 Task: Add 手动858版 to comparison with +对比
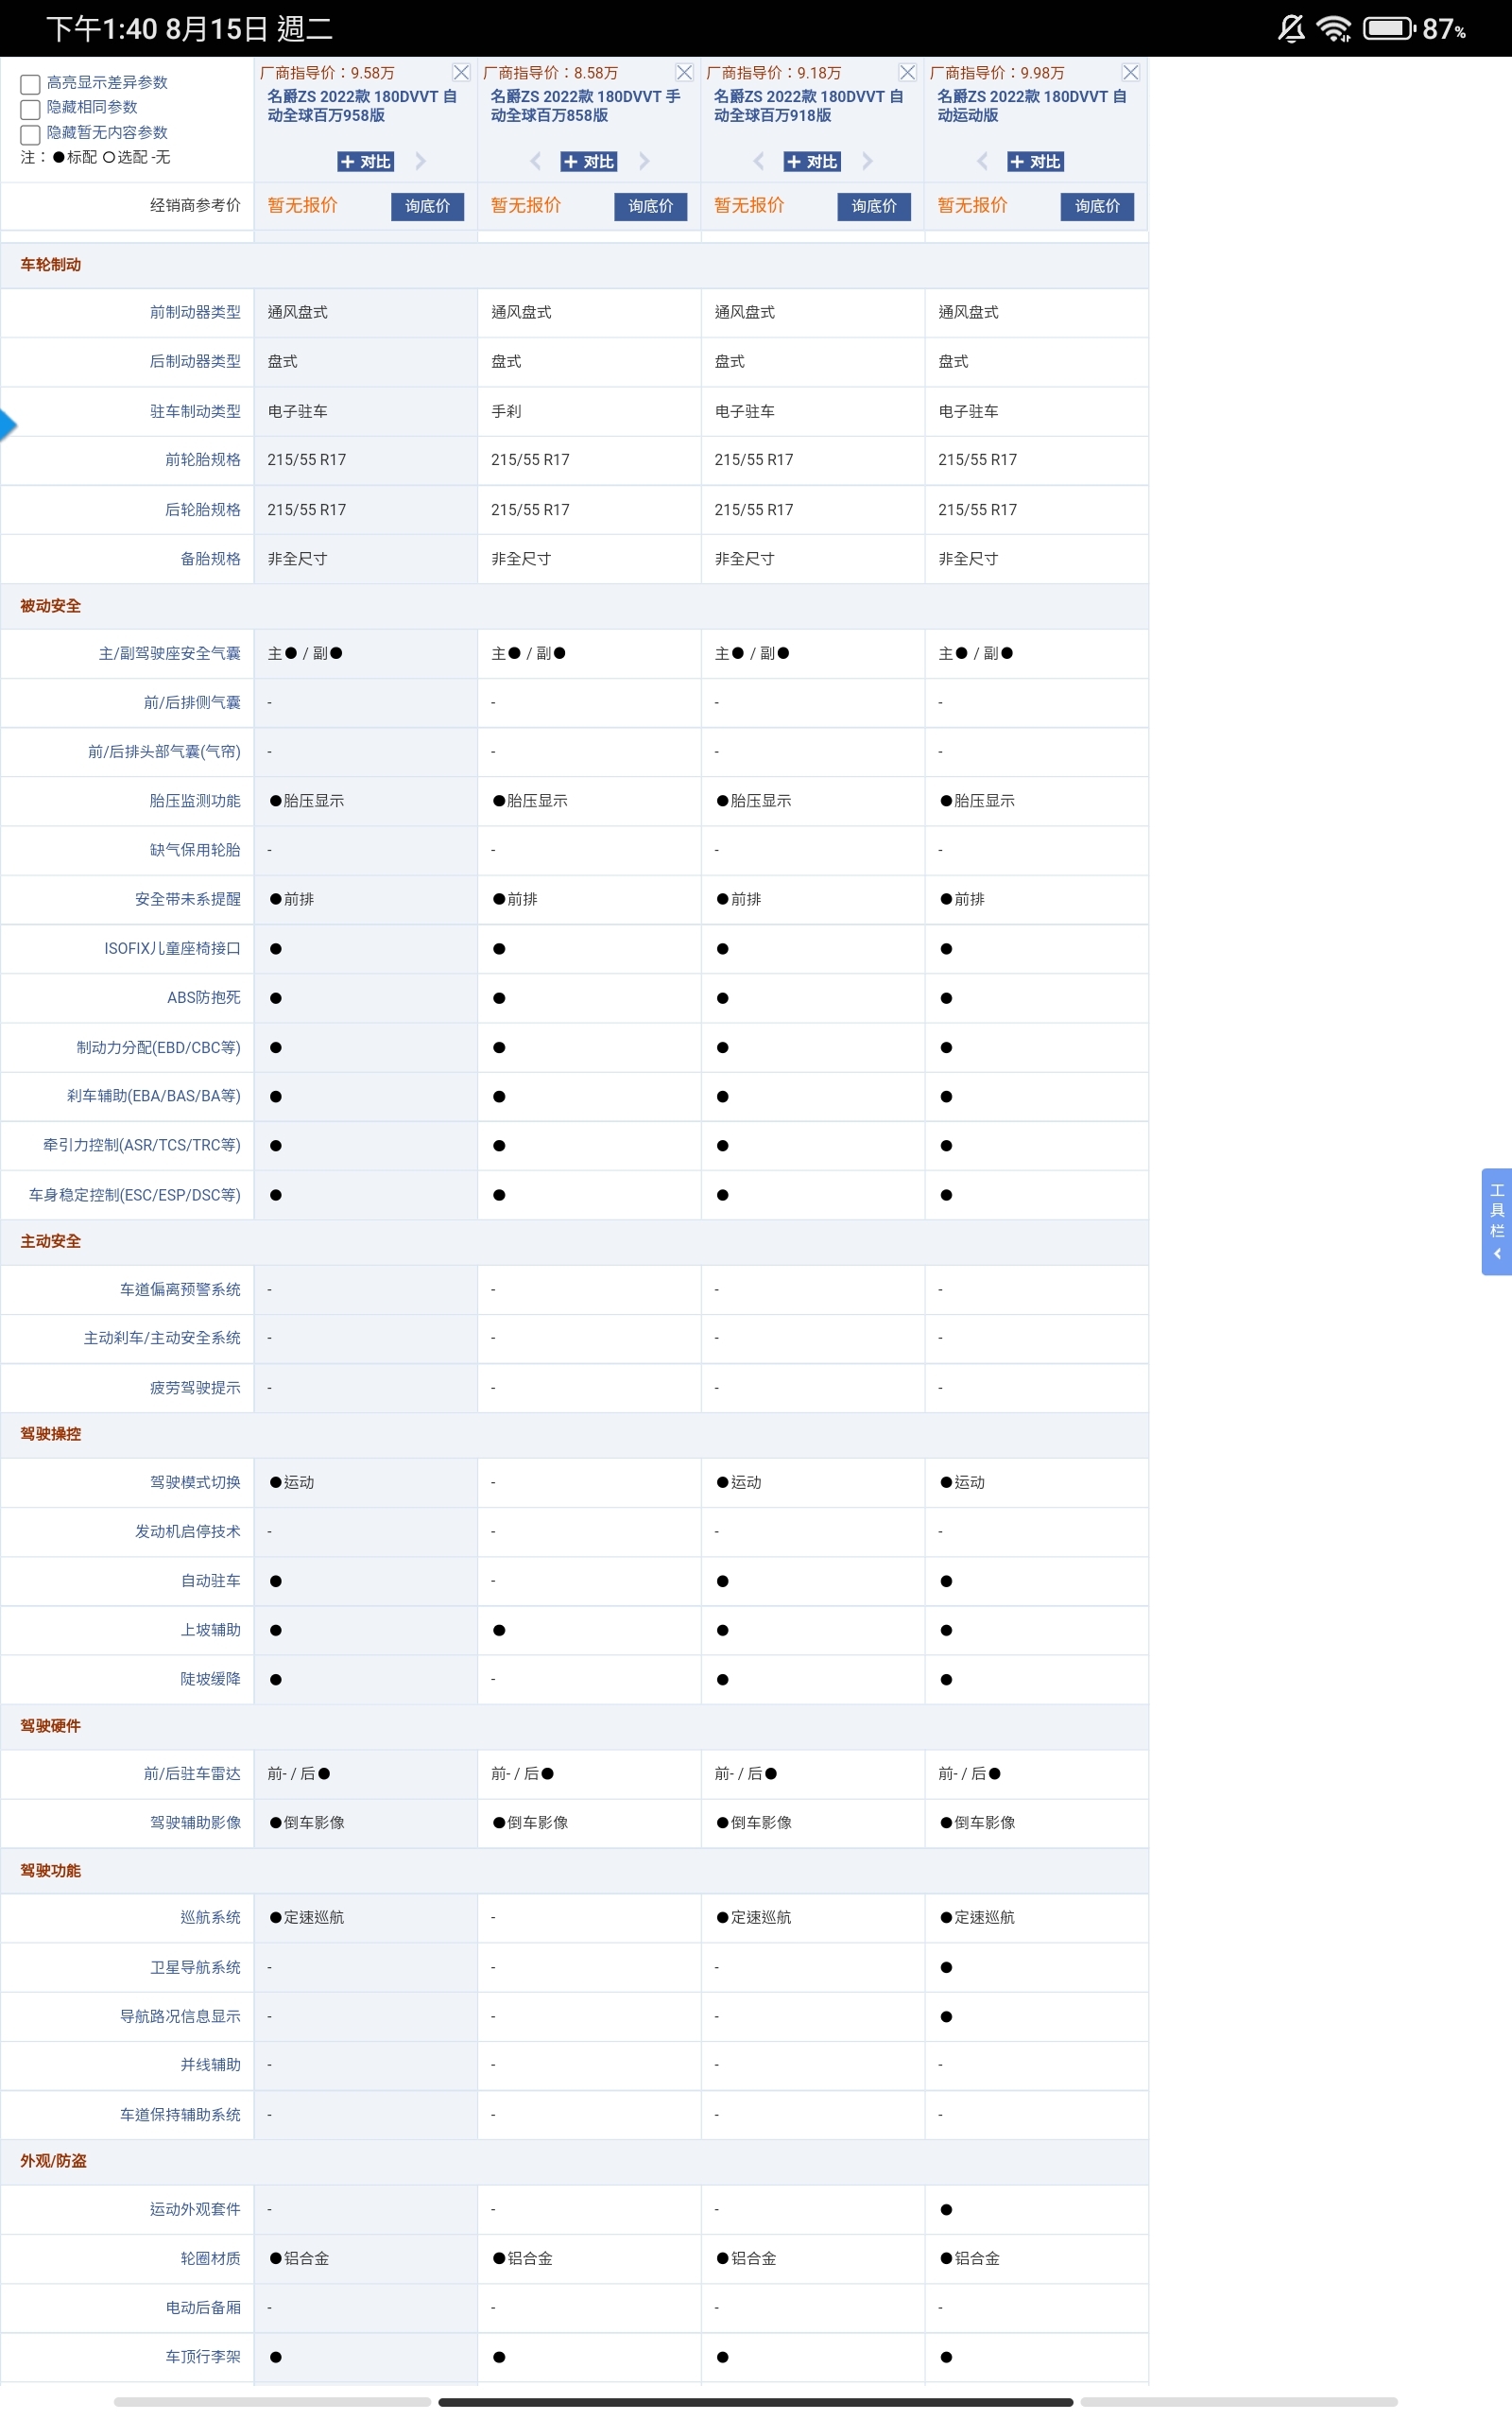[x=588, y=161]
